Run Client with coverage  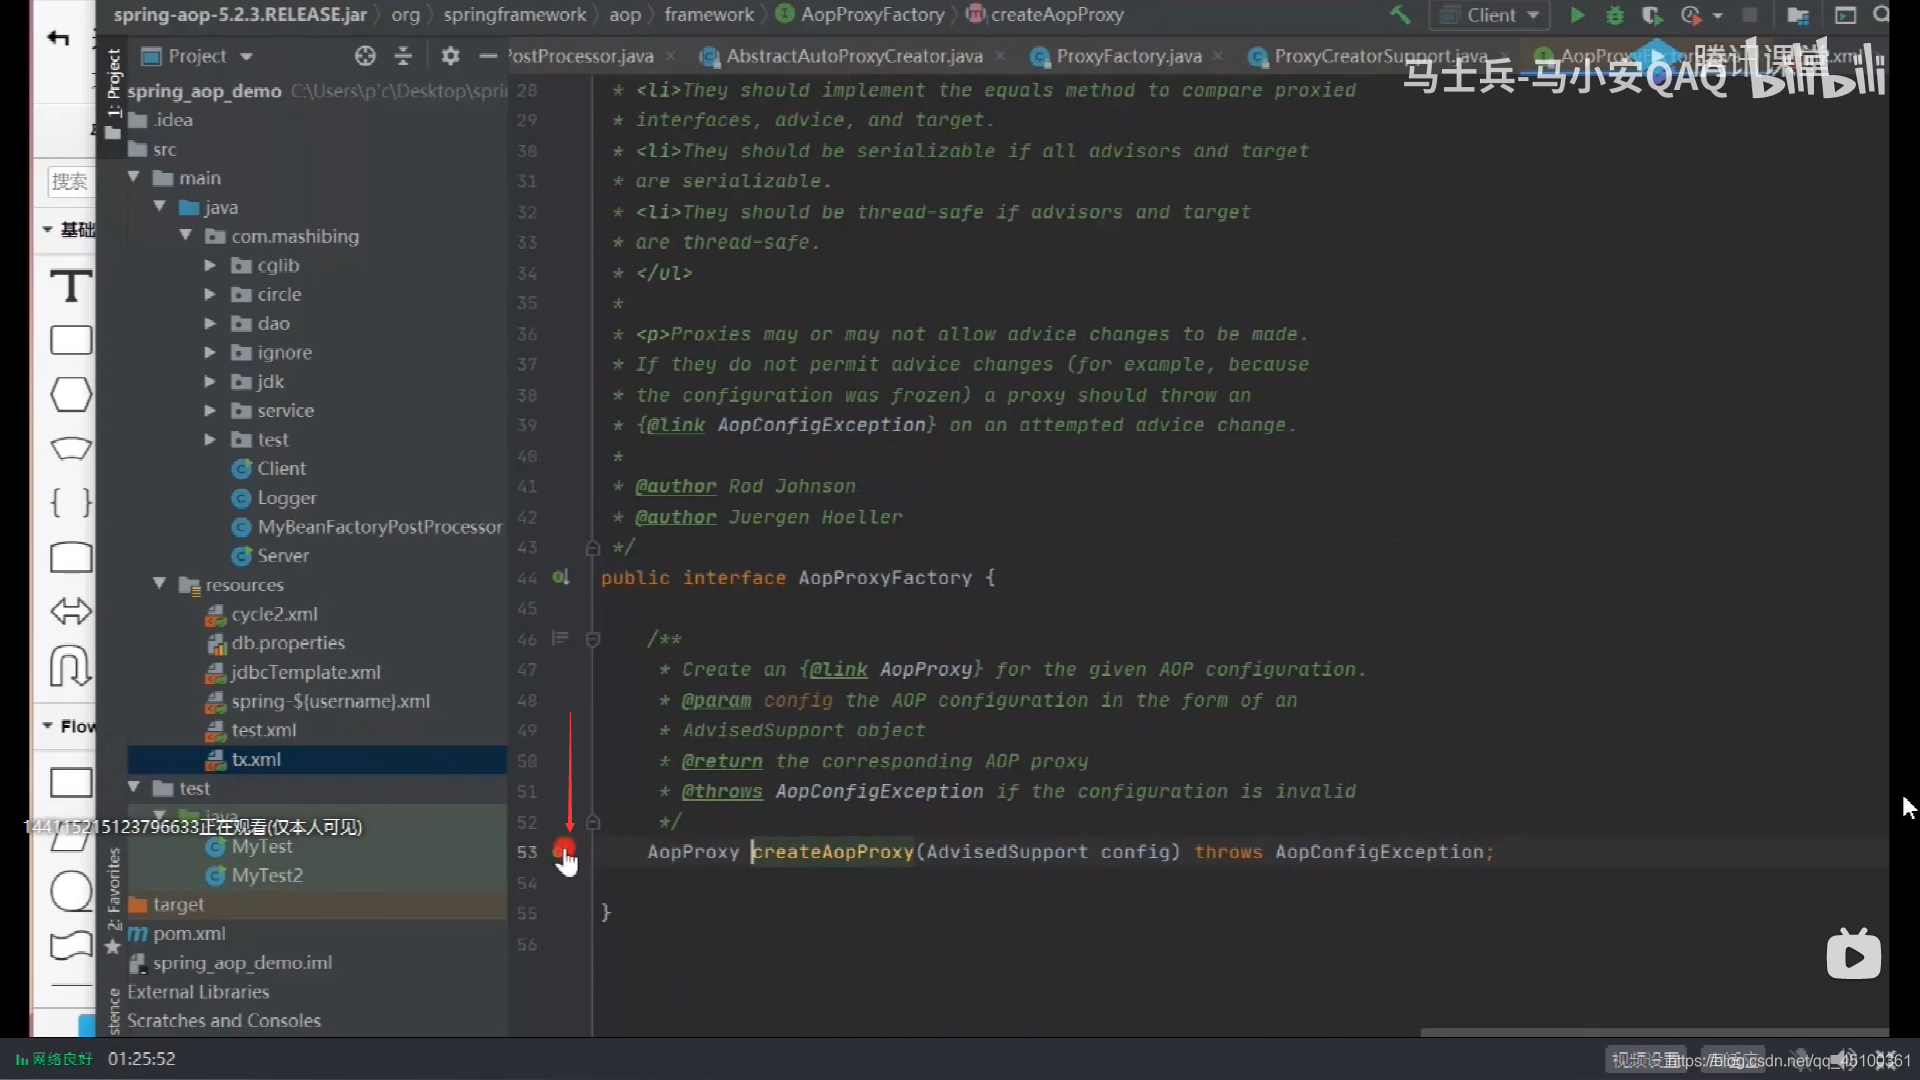click(x=1652, y=15)
